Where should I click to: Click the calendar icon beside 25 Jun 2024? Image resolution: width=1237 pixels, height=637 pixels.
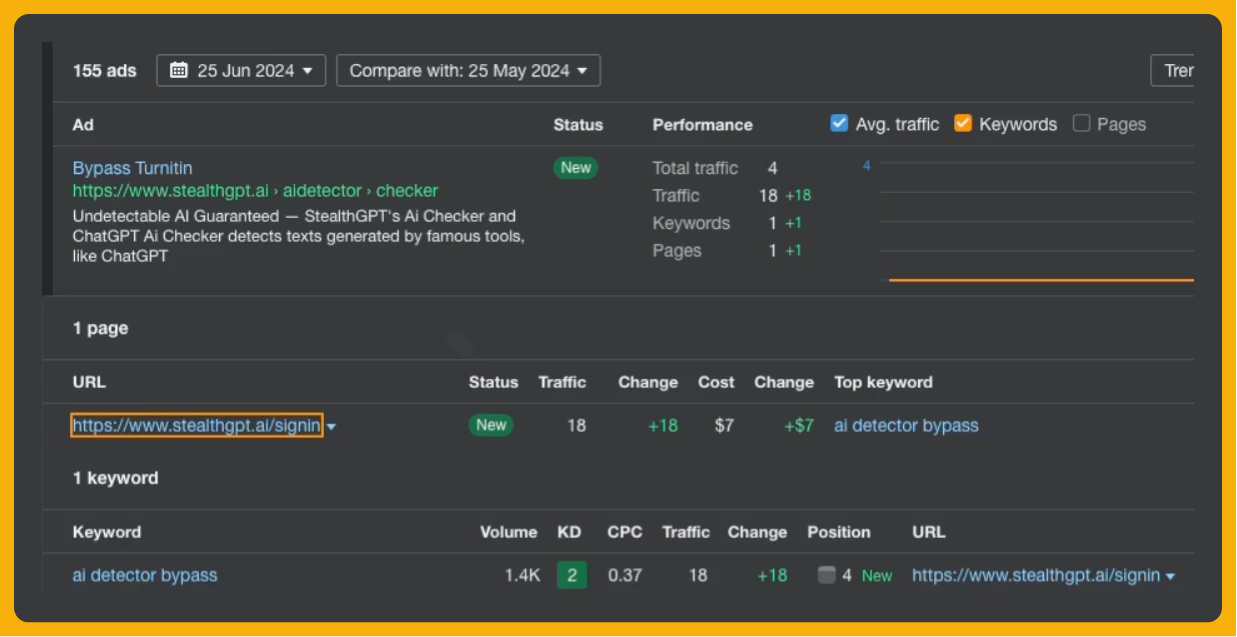179,70
